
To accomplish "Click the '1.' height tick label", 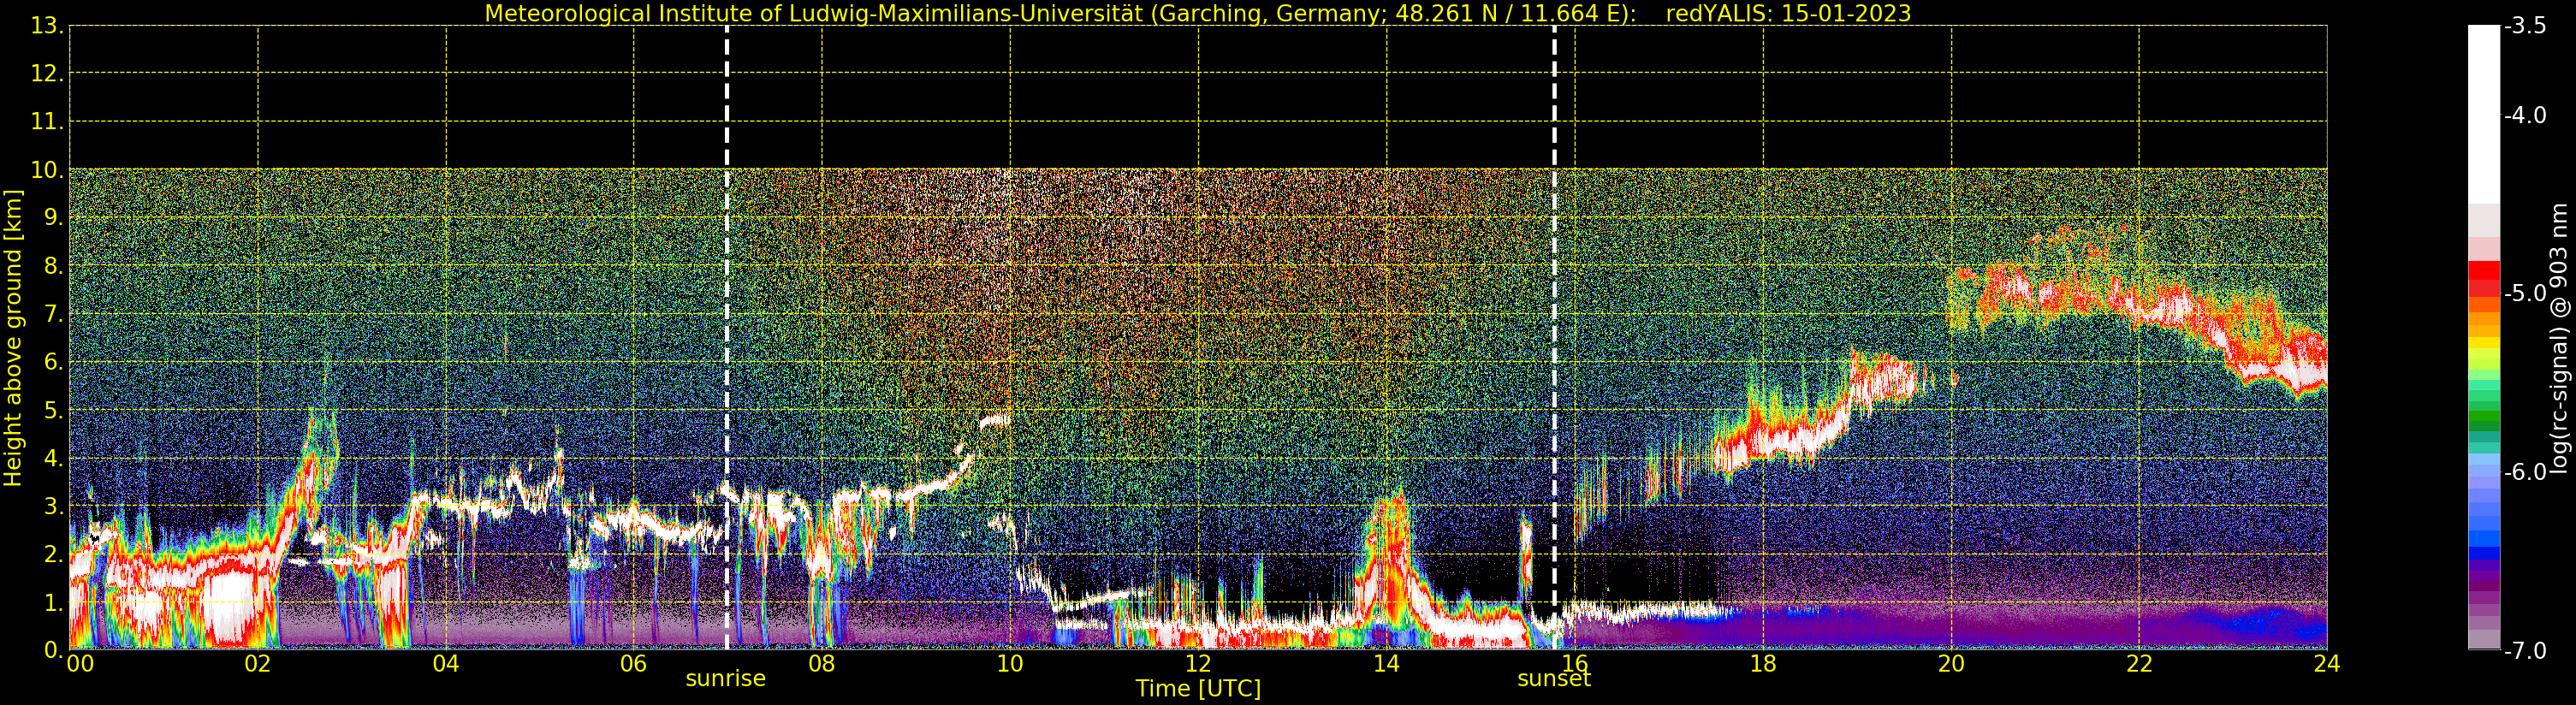I will click(53, 603).
